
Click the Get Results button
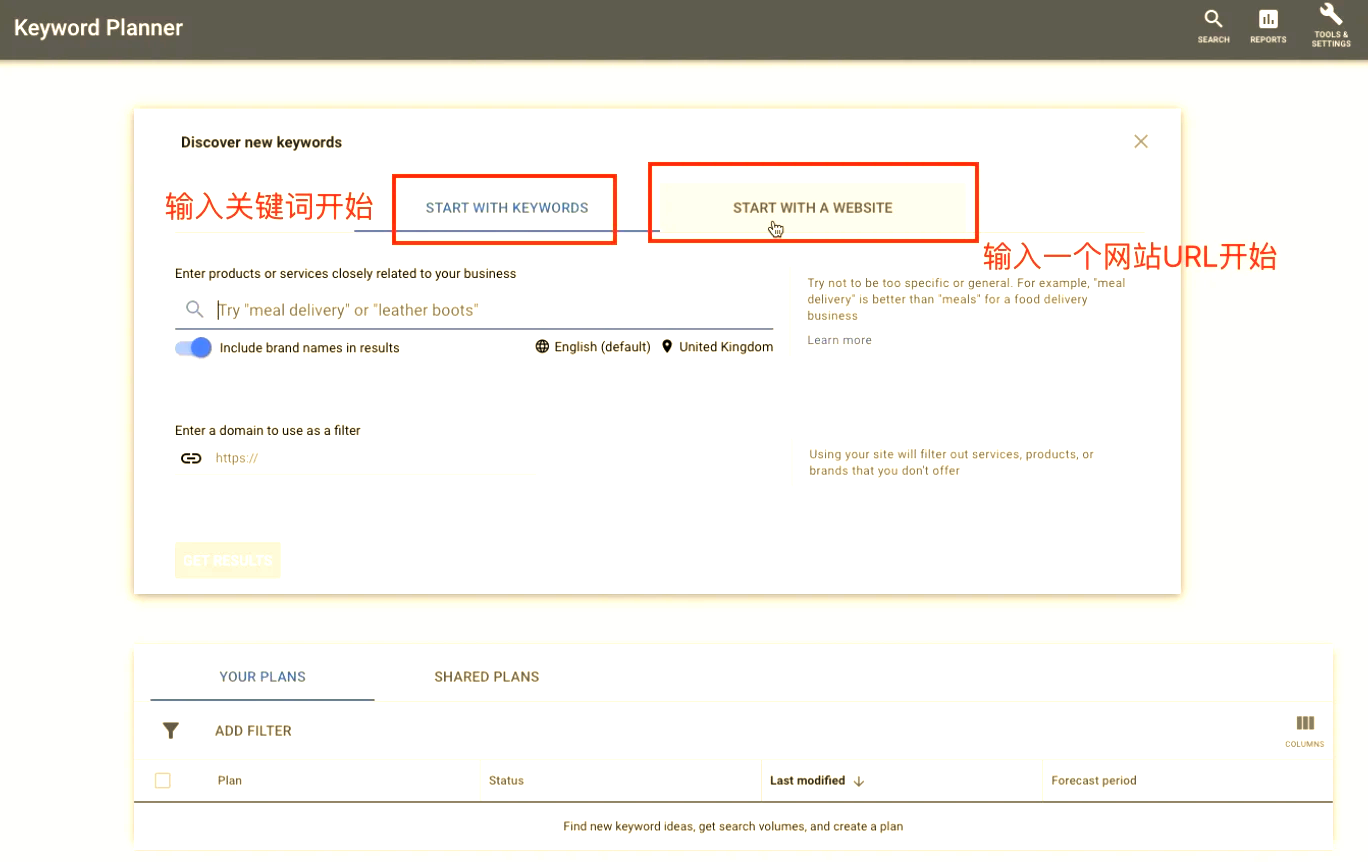[228, 561]
